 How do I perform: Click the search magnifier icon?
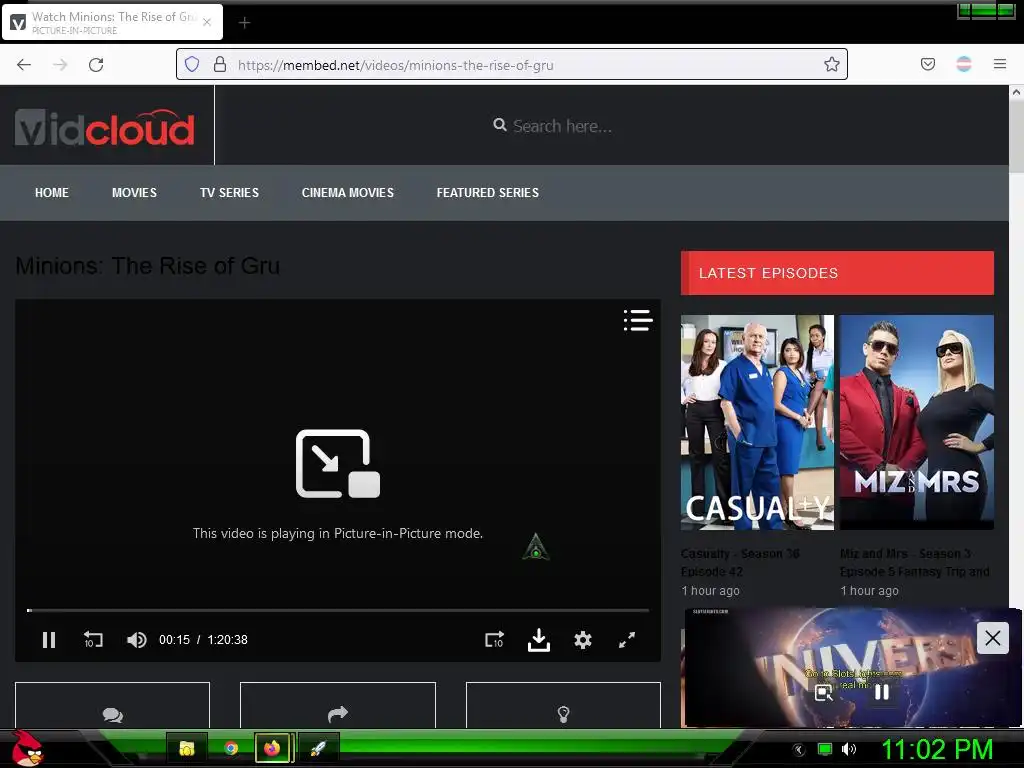[500, 125]
